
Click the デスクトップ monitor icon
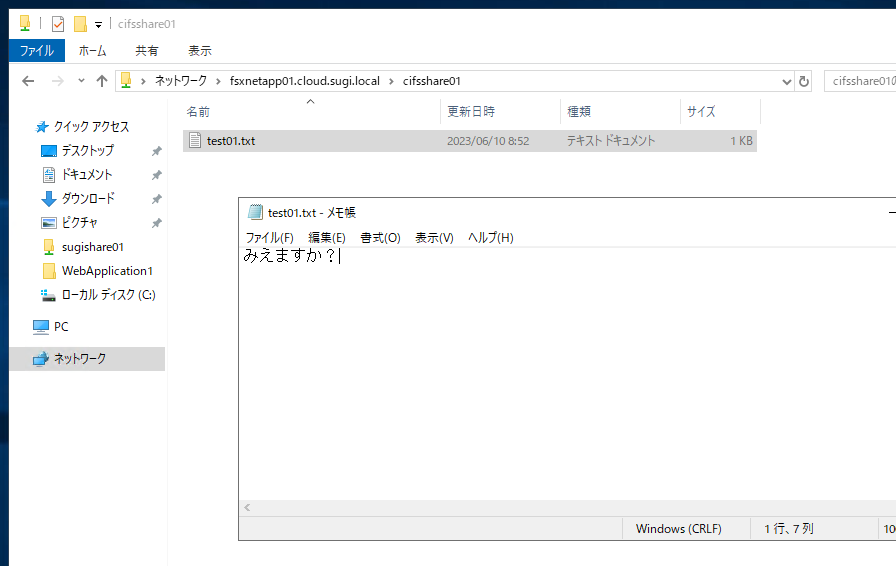click(49, 151)
